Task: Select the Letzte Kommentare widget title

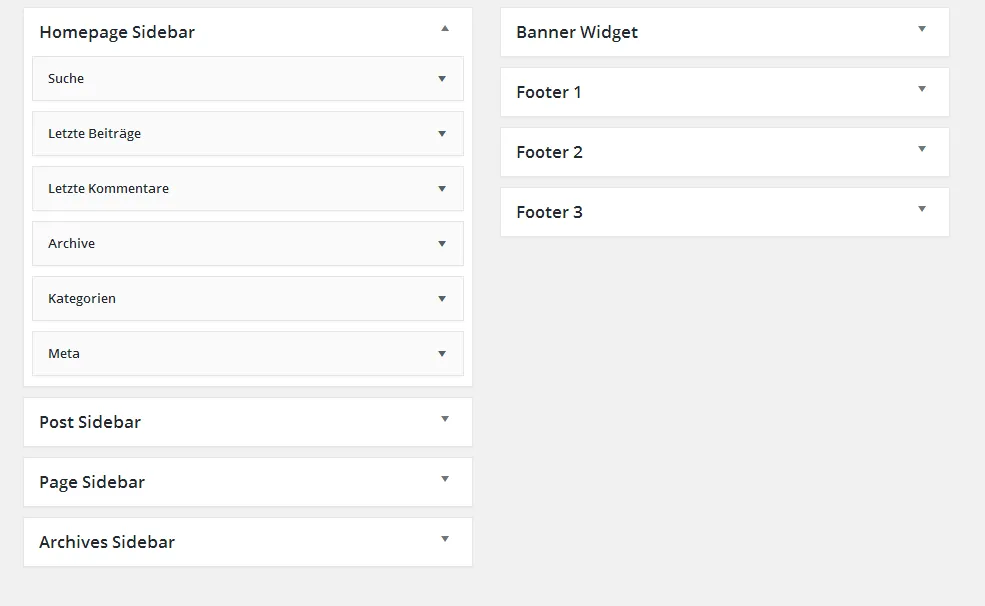Action: [x=108, y=188]
